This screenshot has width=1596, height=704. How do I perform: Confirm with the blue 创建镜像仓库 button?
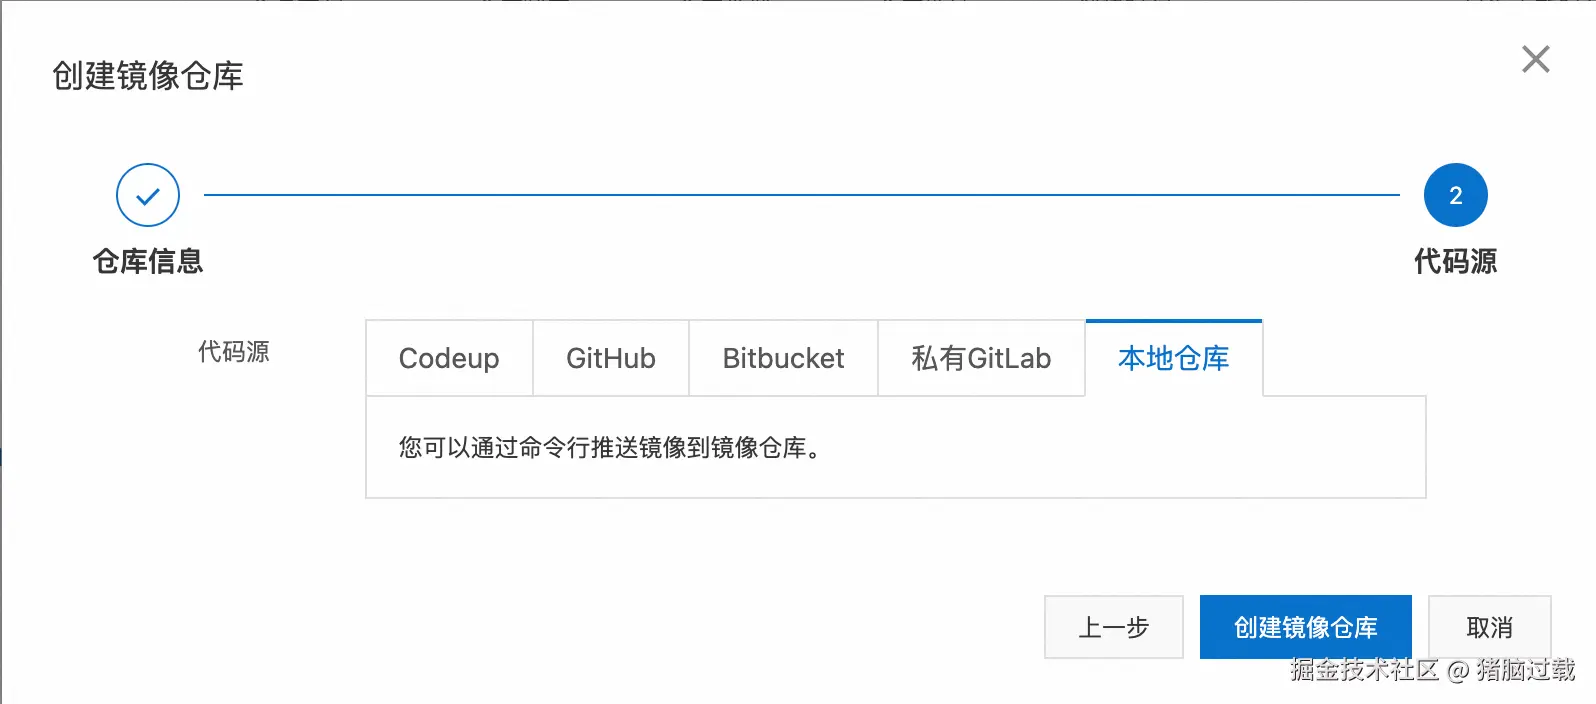(x=1306, y=627)
